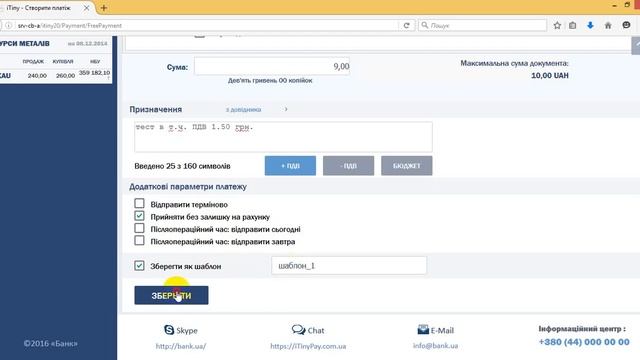640x360 pixels.
Task: Click the Сума amount input field
Action: point(272,66)
